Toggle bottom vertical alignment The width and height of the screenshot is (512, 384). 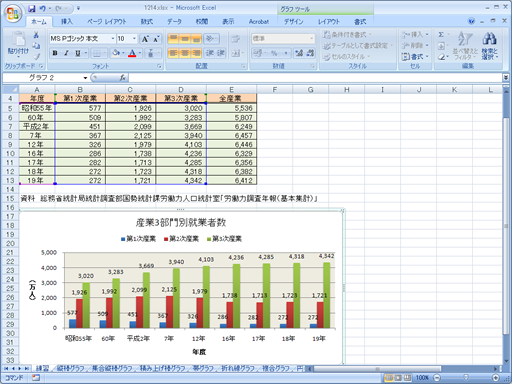tap(196, 39)
